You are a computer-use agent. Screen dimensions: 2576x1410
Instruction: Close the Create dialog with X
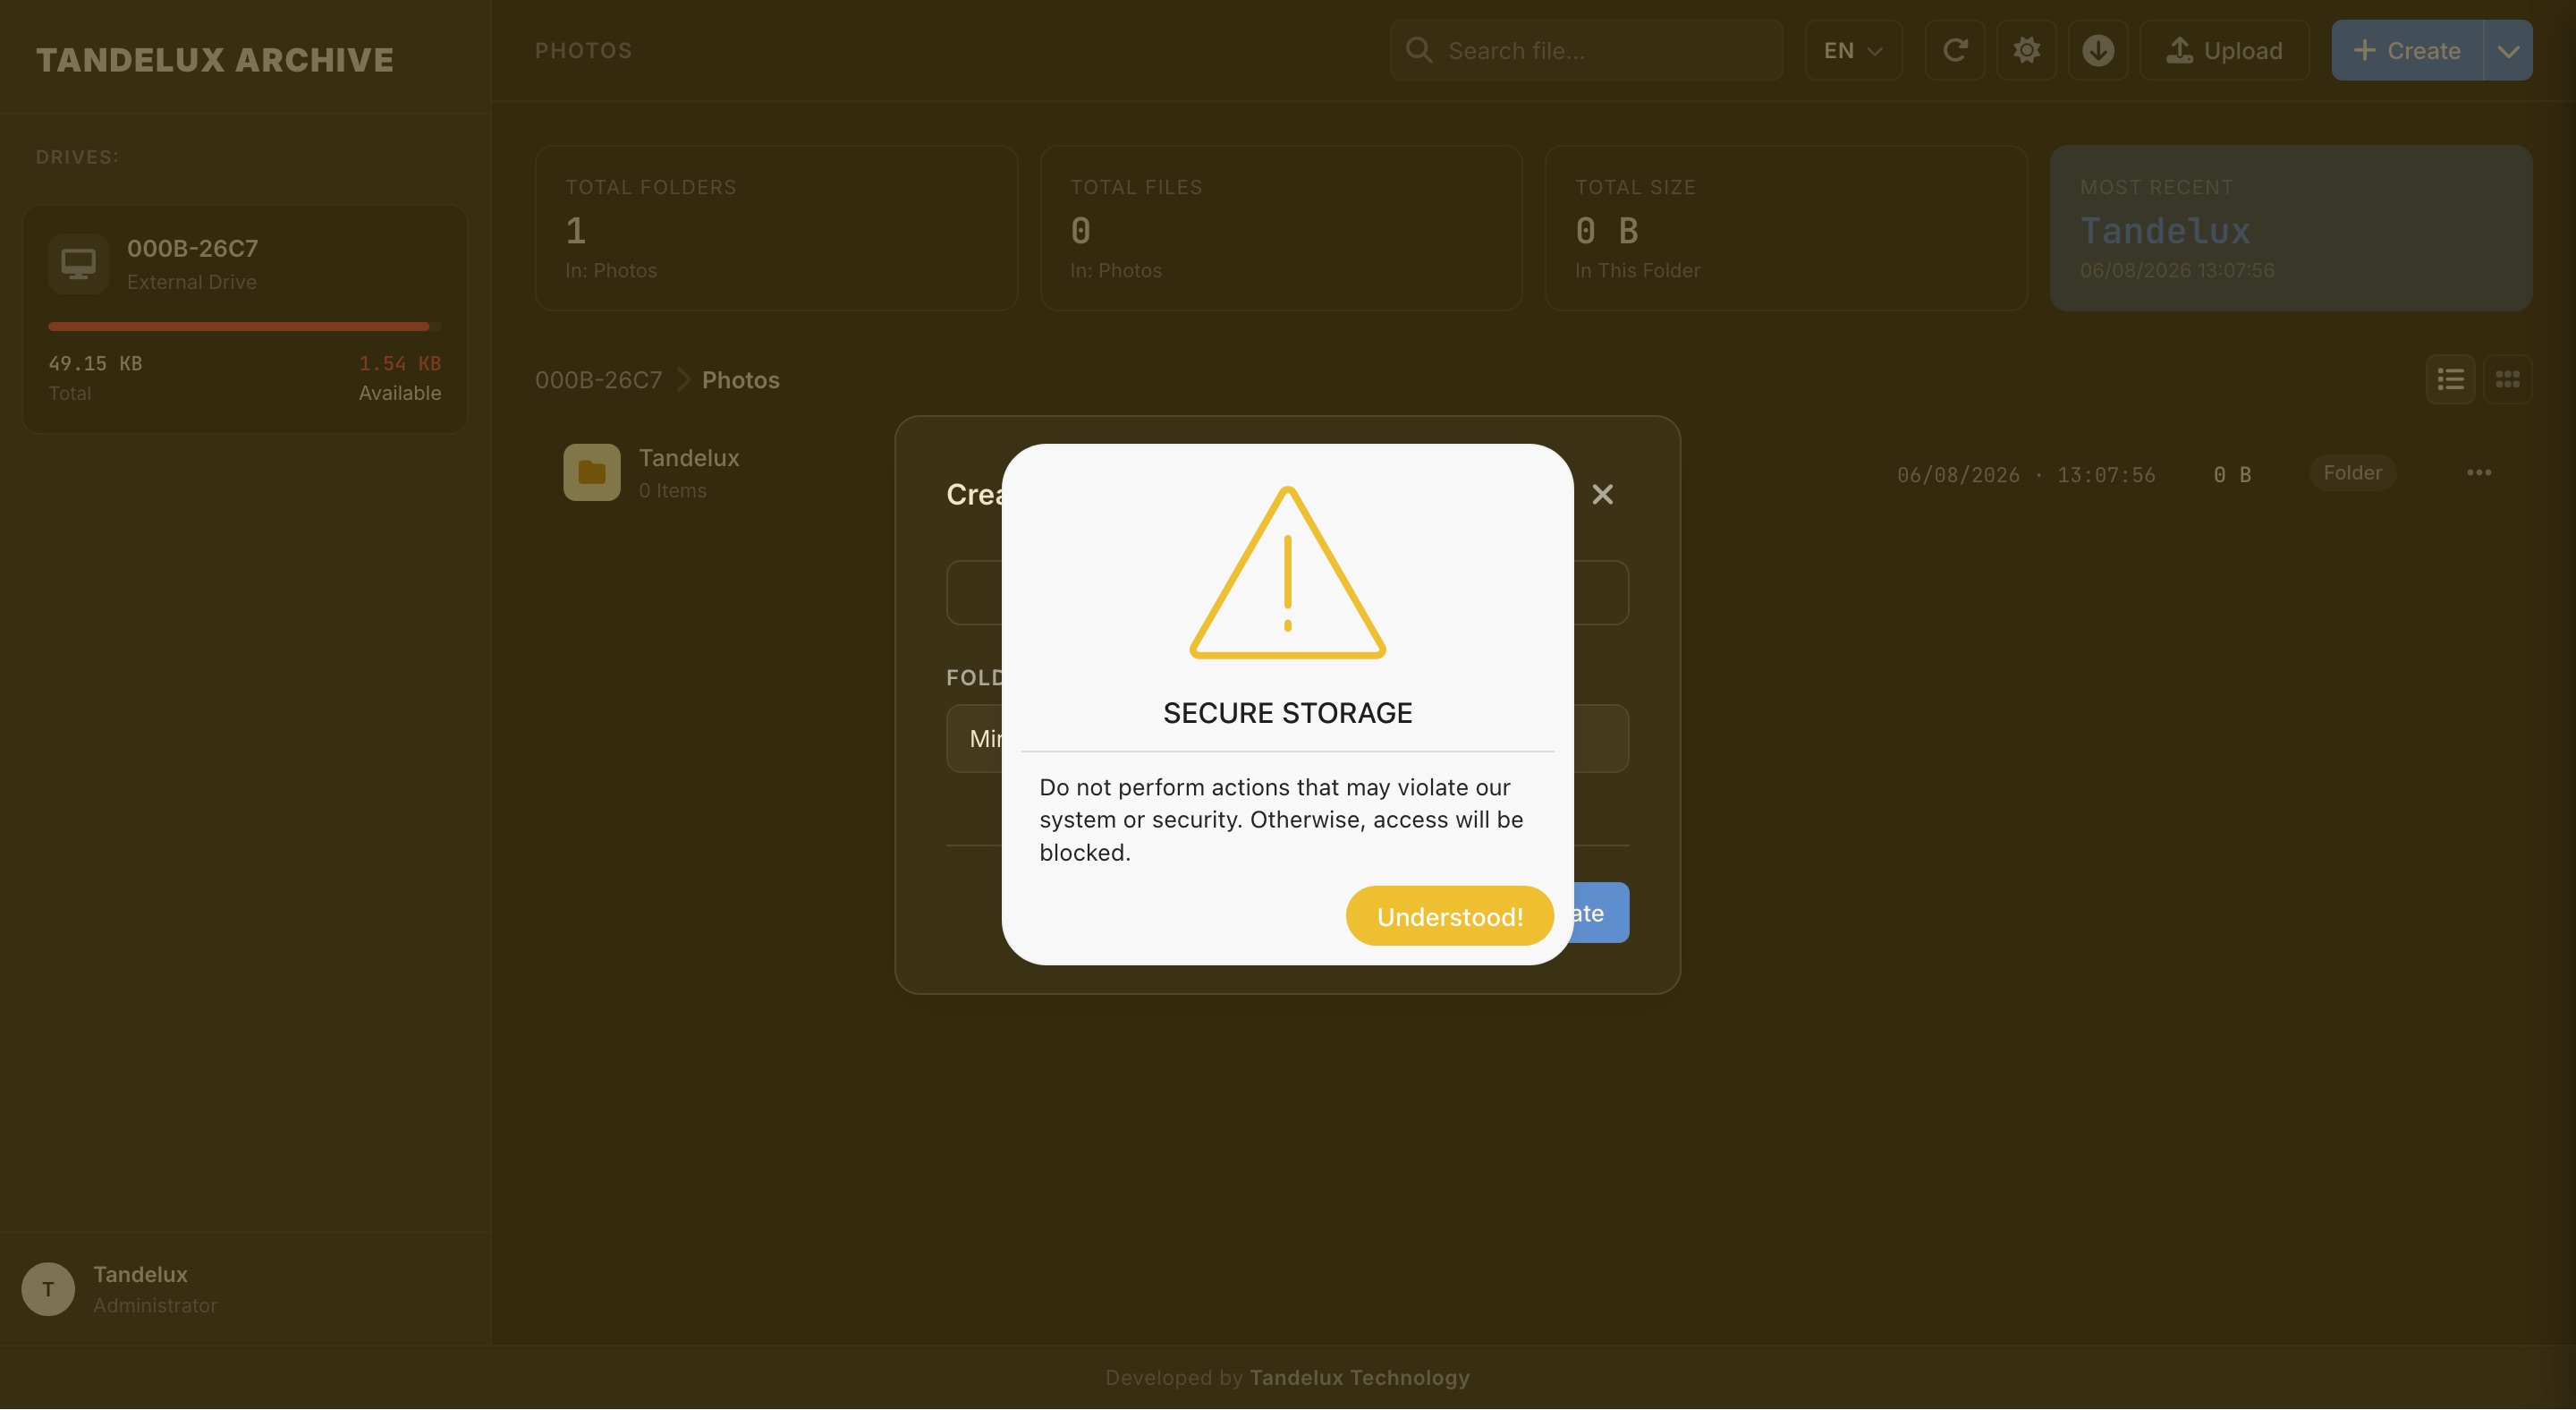[x=1602, y=495]
